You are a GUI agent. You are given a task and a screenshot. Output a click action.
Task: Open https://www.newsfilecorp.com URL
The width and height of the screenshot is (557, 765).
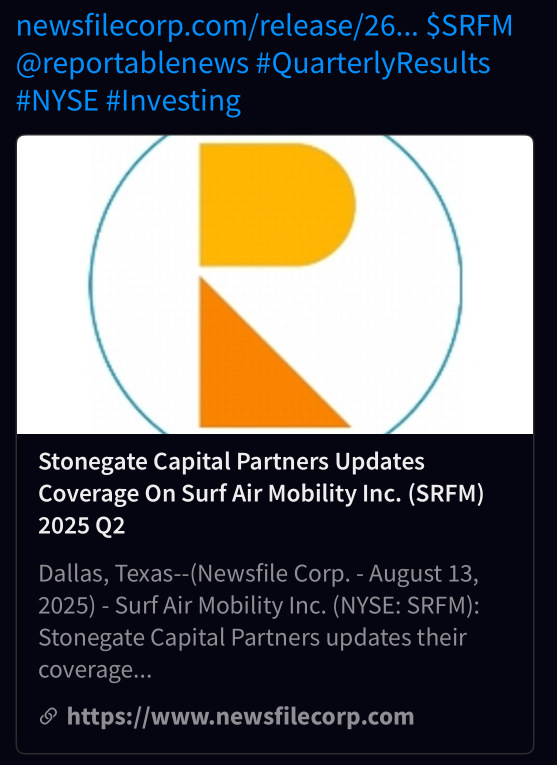click(x=240, y=717)
